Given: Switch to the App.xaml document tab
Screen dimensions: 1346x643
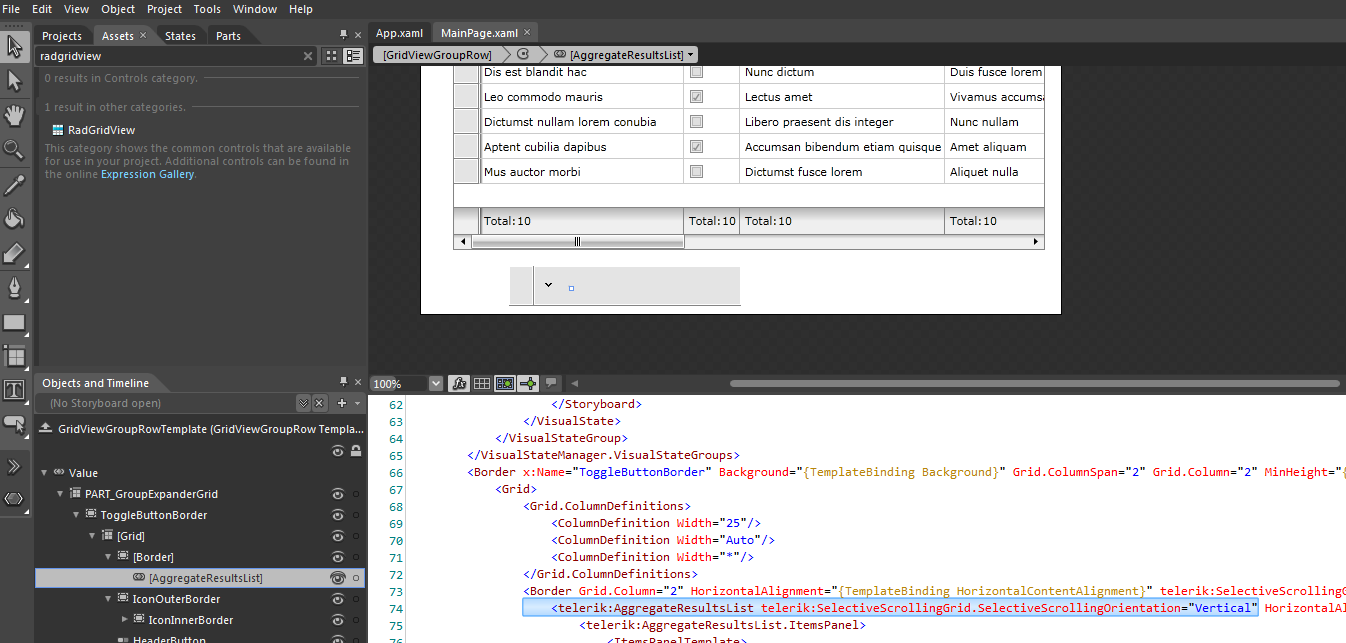Looking at the screenshot, I should (x=400, y=33).
